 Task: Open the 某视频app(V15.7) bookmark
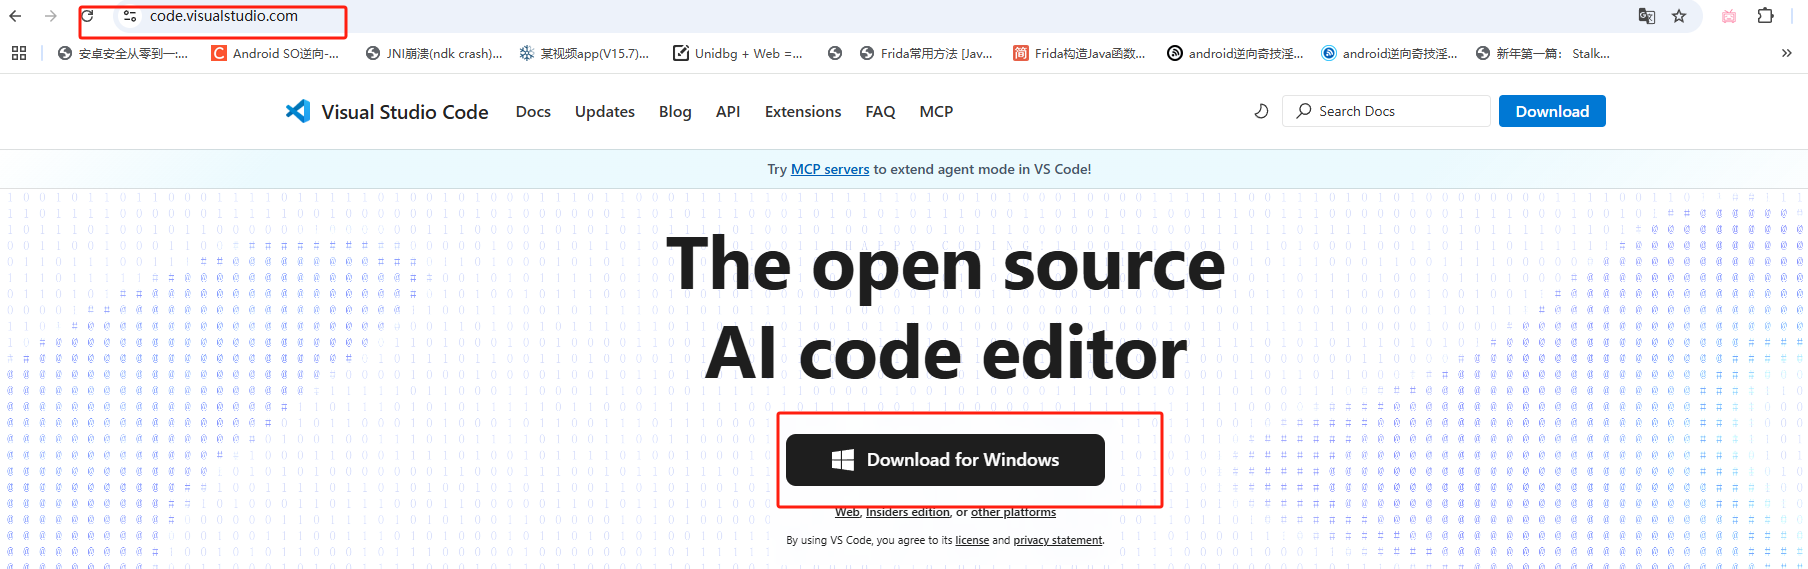584,54
